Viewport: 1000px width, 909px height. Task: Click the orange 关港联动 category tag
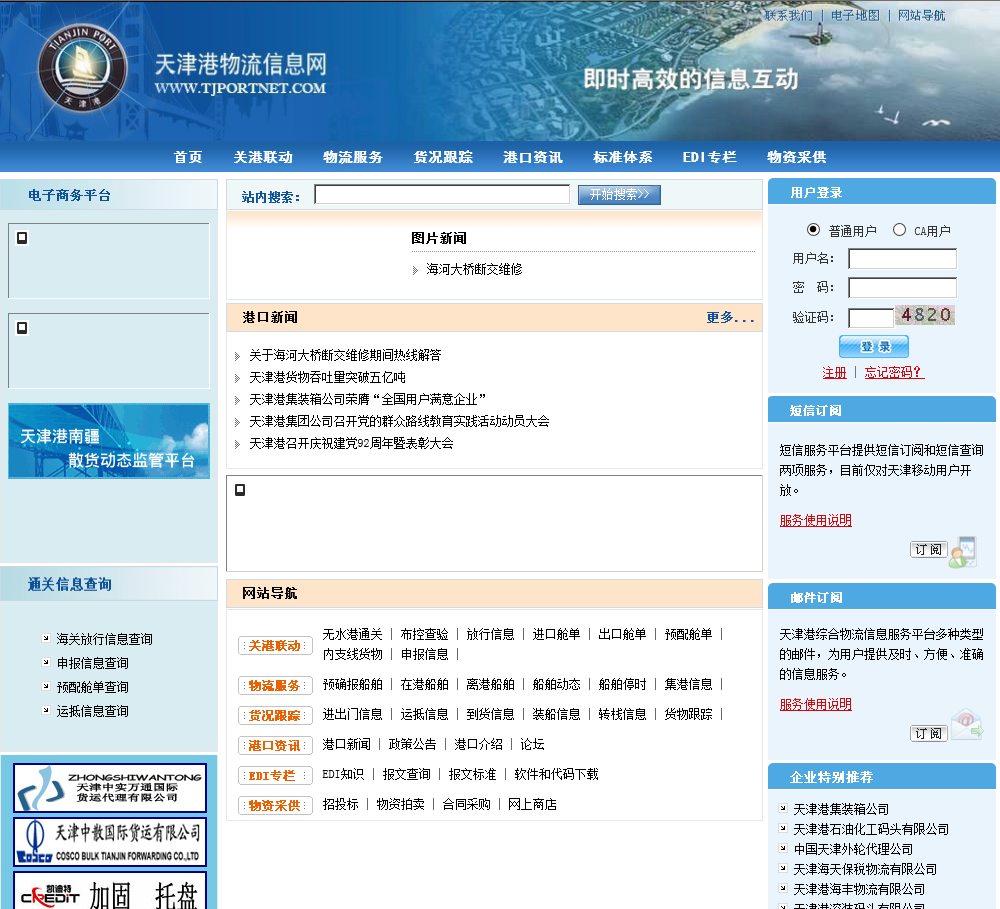click(275, 646)
